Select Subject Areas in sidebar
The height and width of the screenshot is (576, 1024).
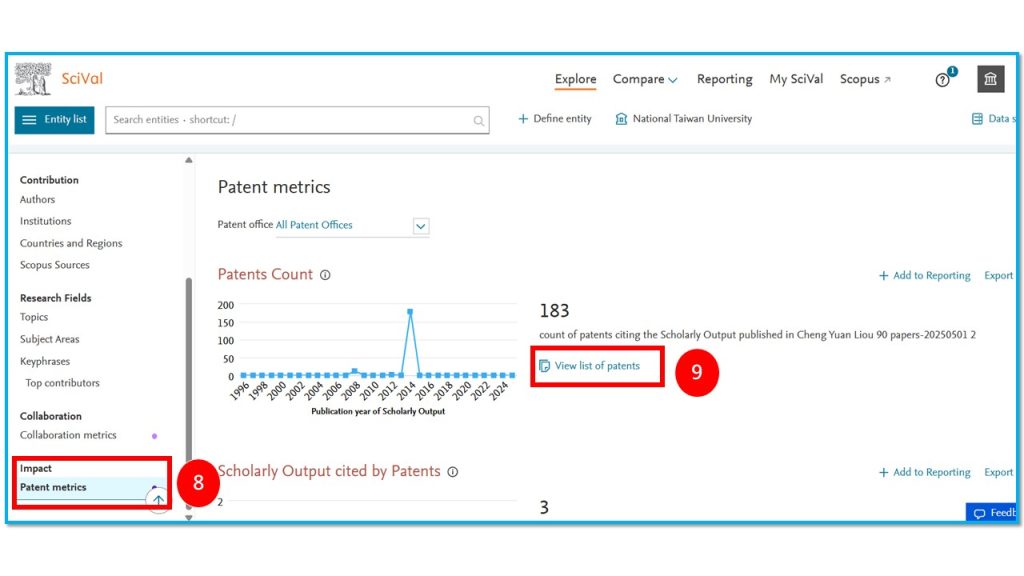tap(49, 340)
